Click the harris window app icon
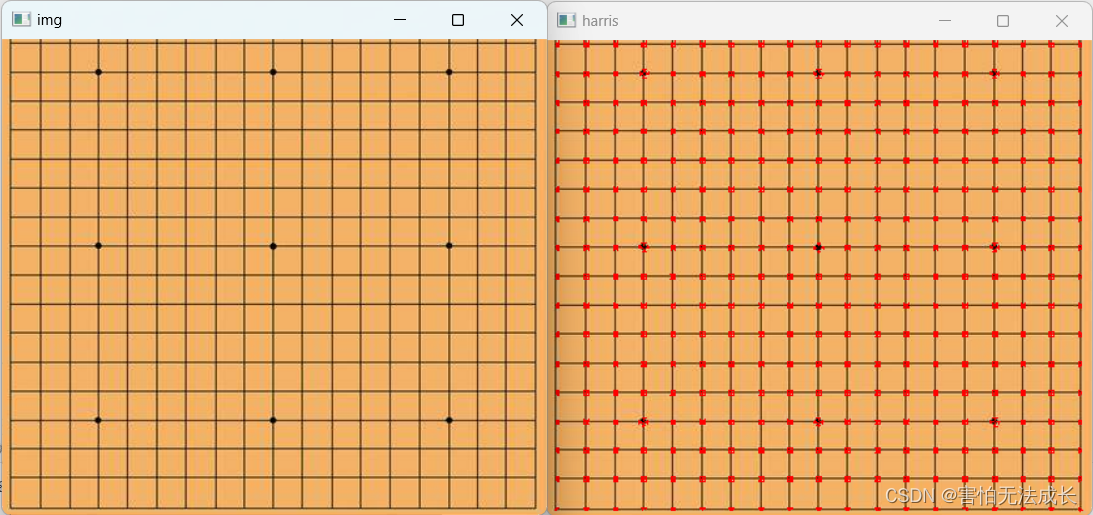The image size is (1093, 515). [567, 21]
